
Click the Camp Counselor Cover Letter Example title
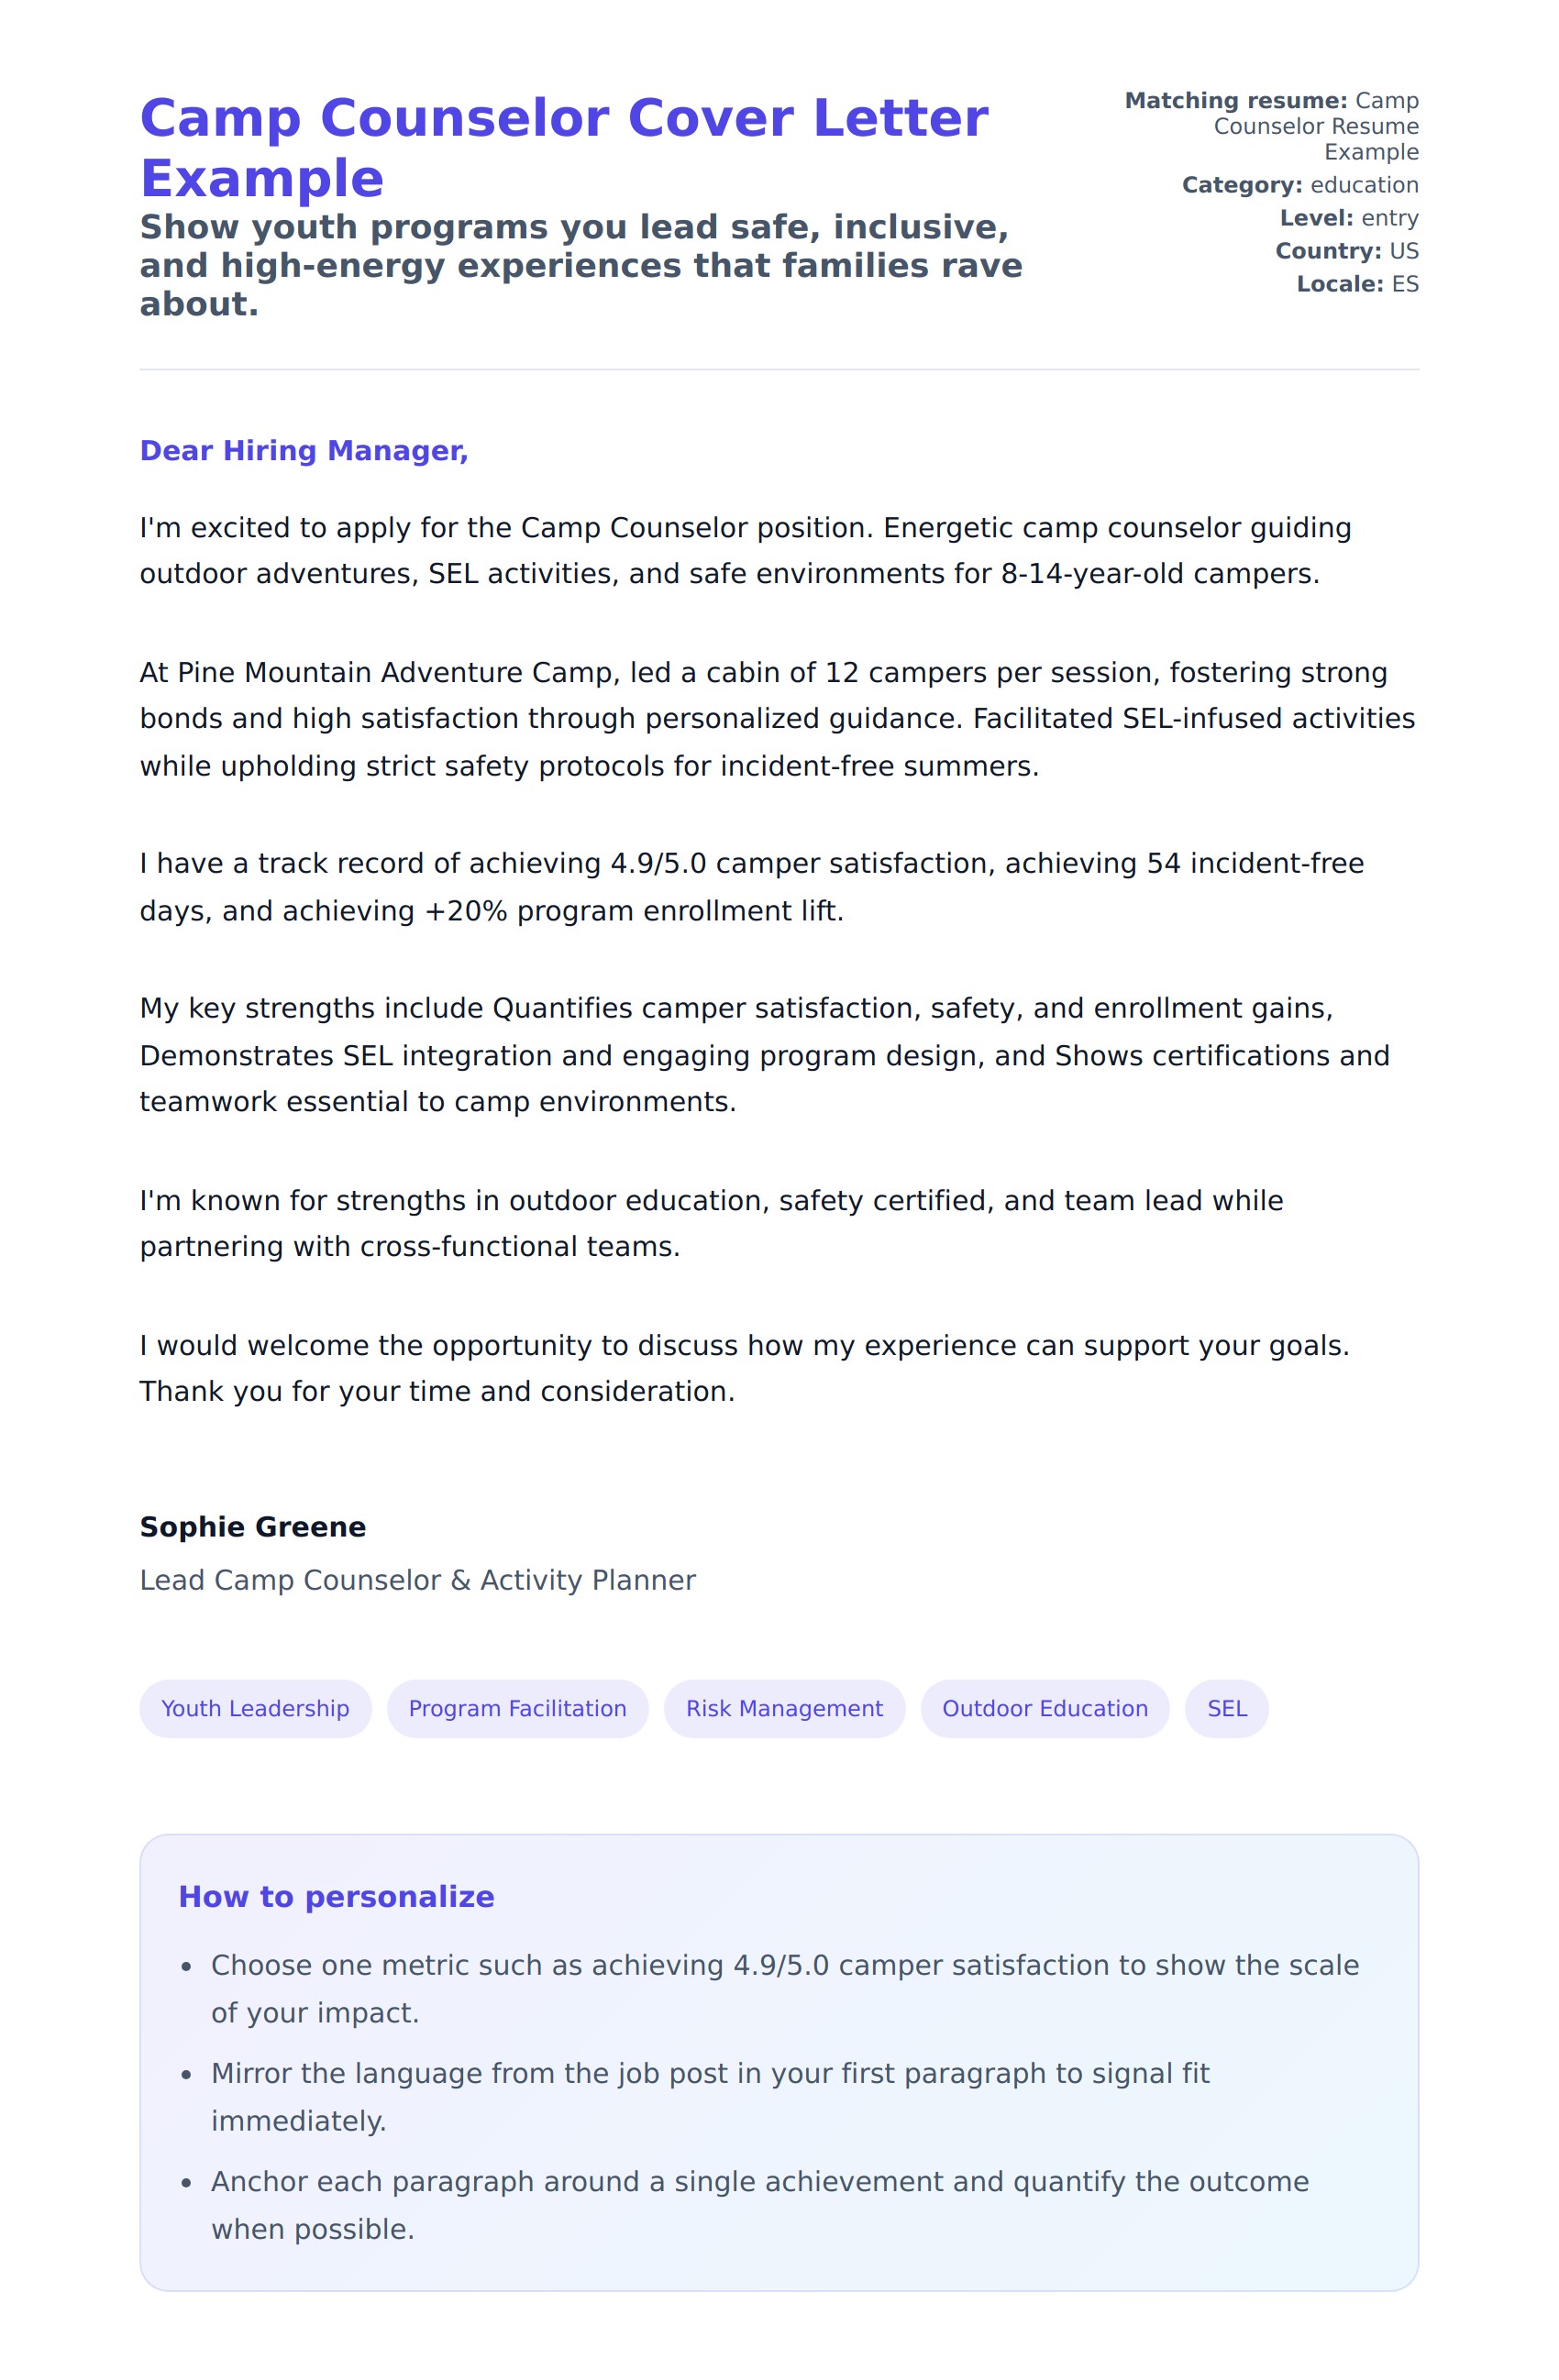point(563,147)
